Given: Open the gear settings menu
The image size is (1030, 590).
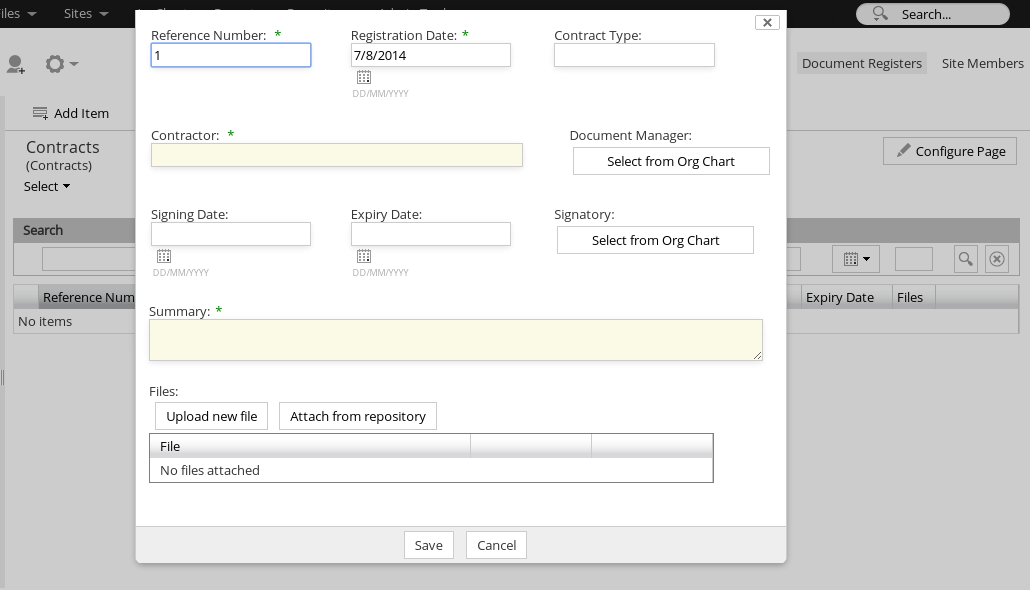Looking at the screenshot, I should pyautogui.click(x=60, y=65).
